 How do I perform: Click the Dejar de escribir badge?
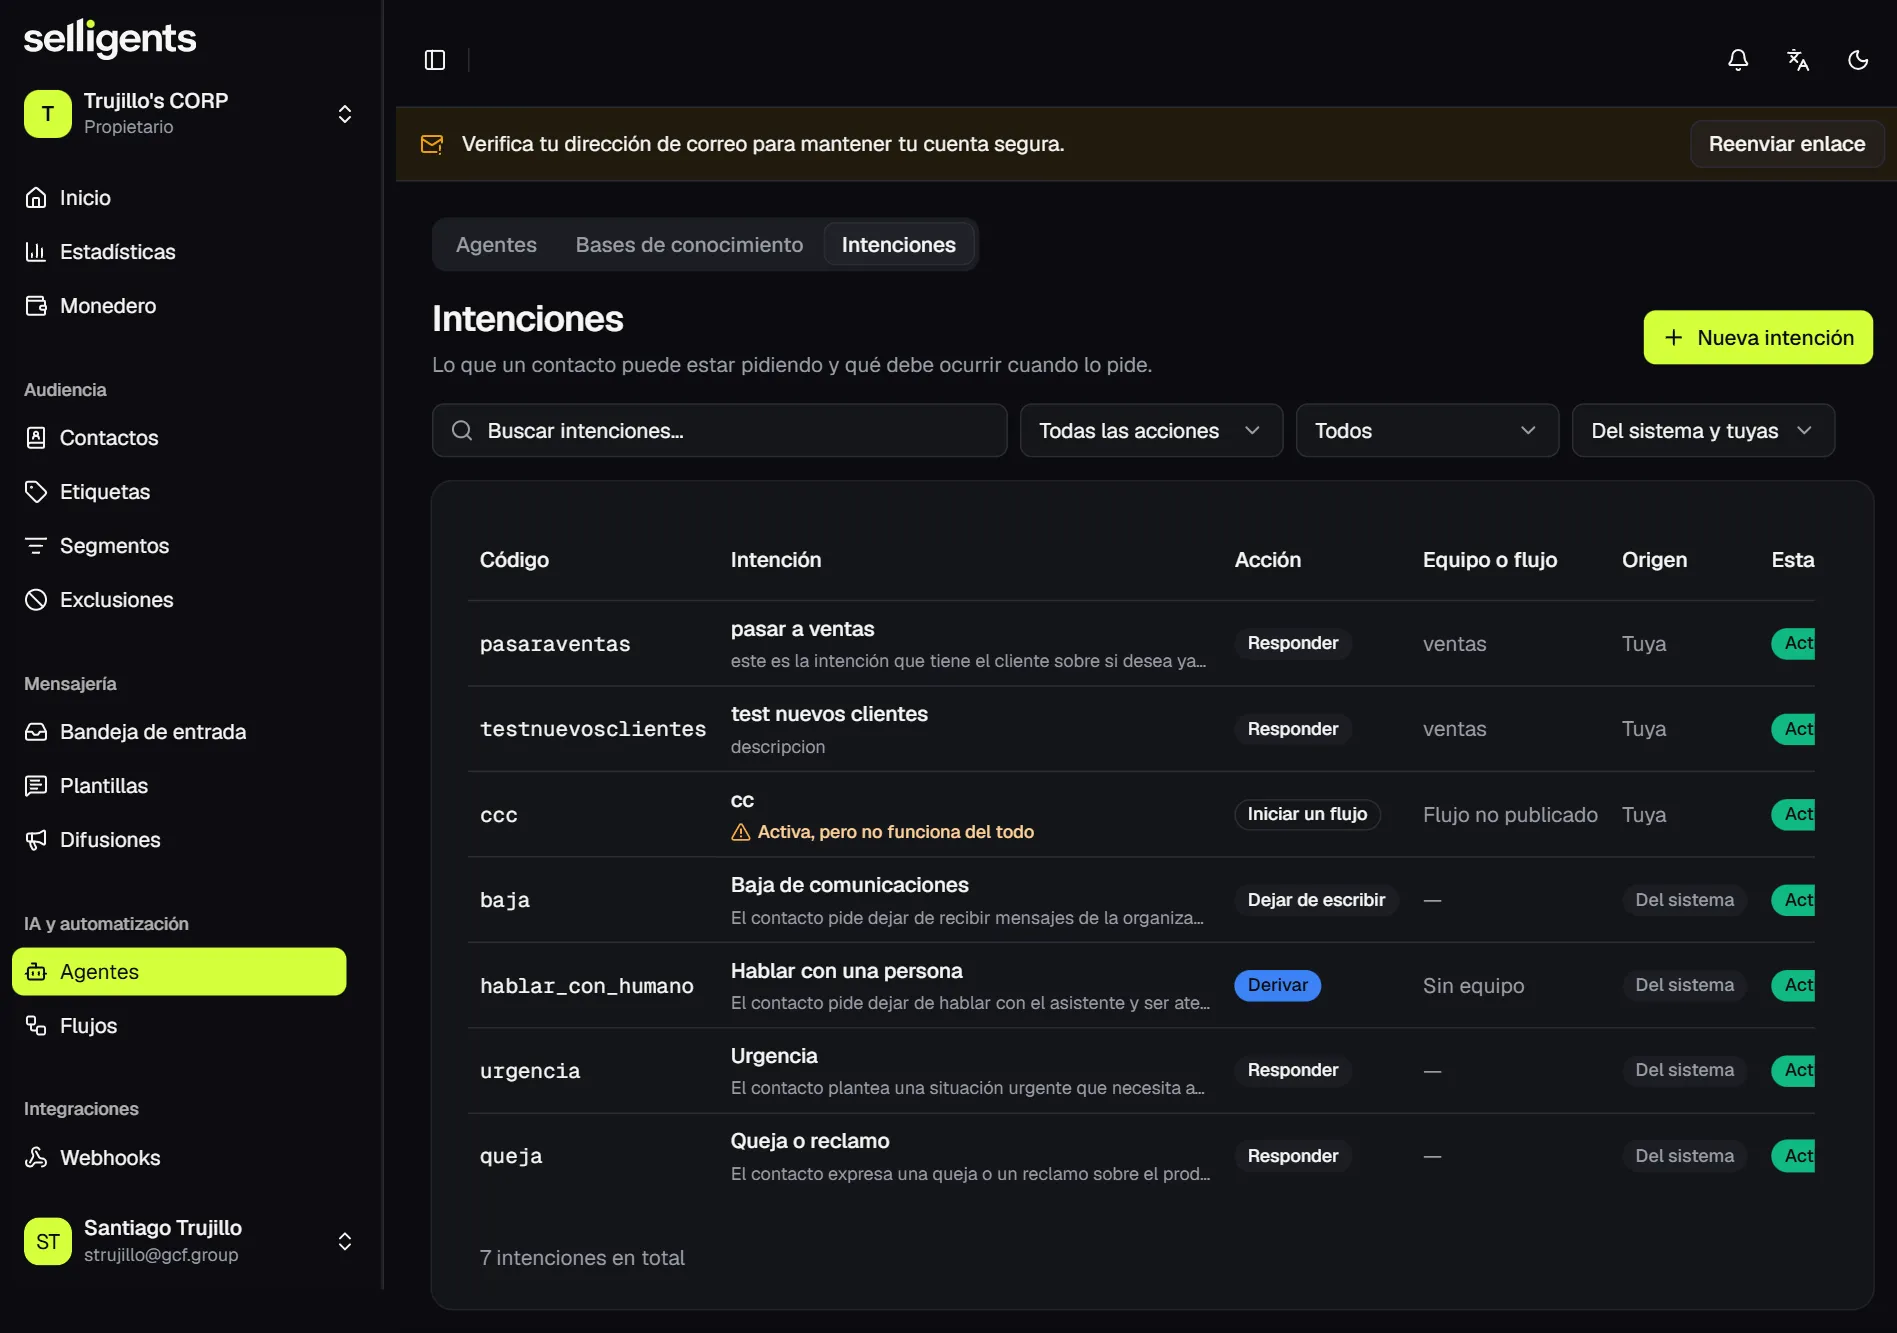tap(1316, 900)
